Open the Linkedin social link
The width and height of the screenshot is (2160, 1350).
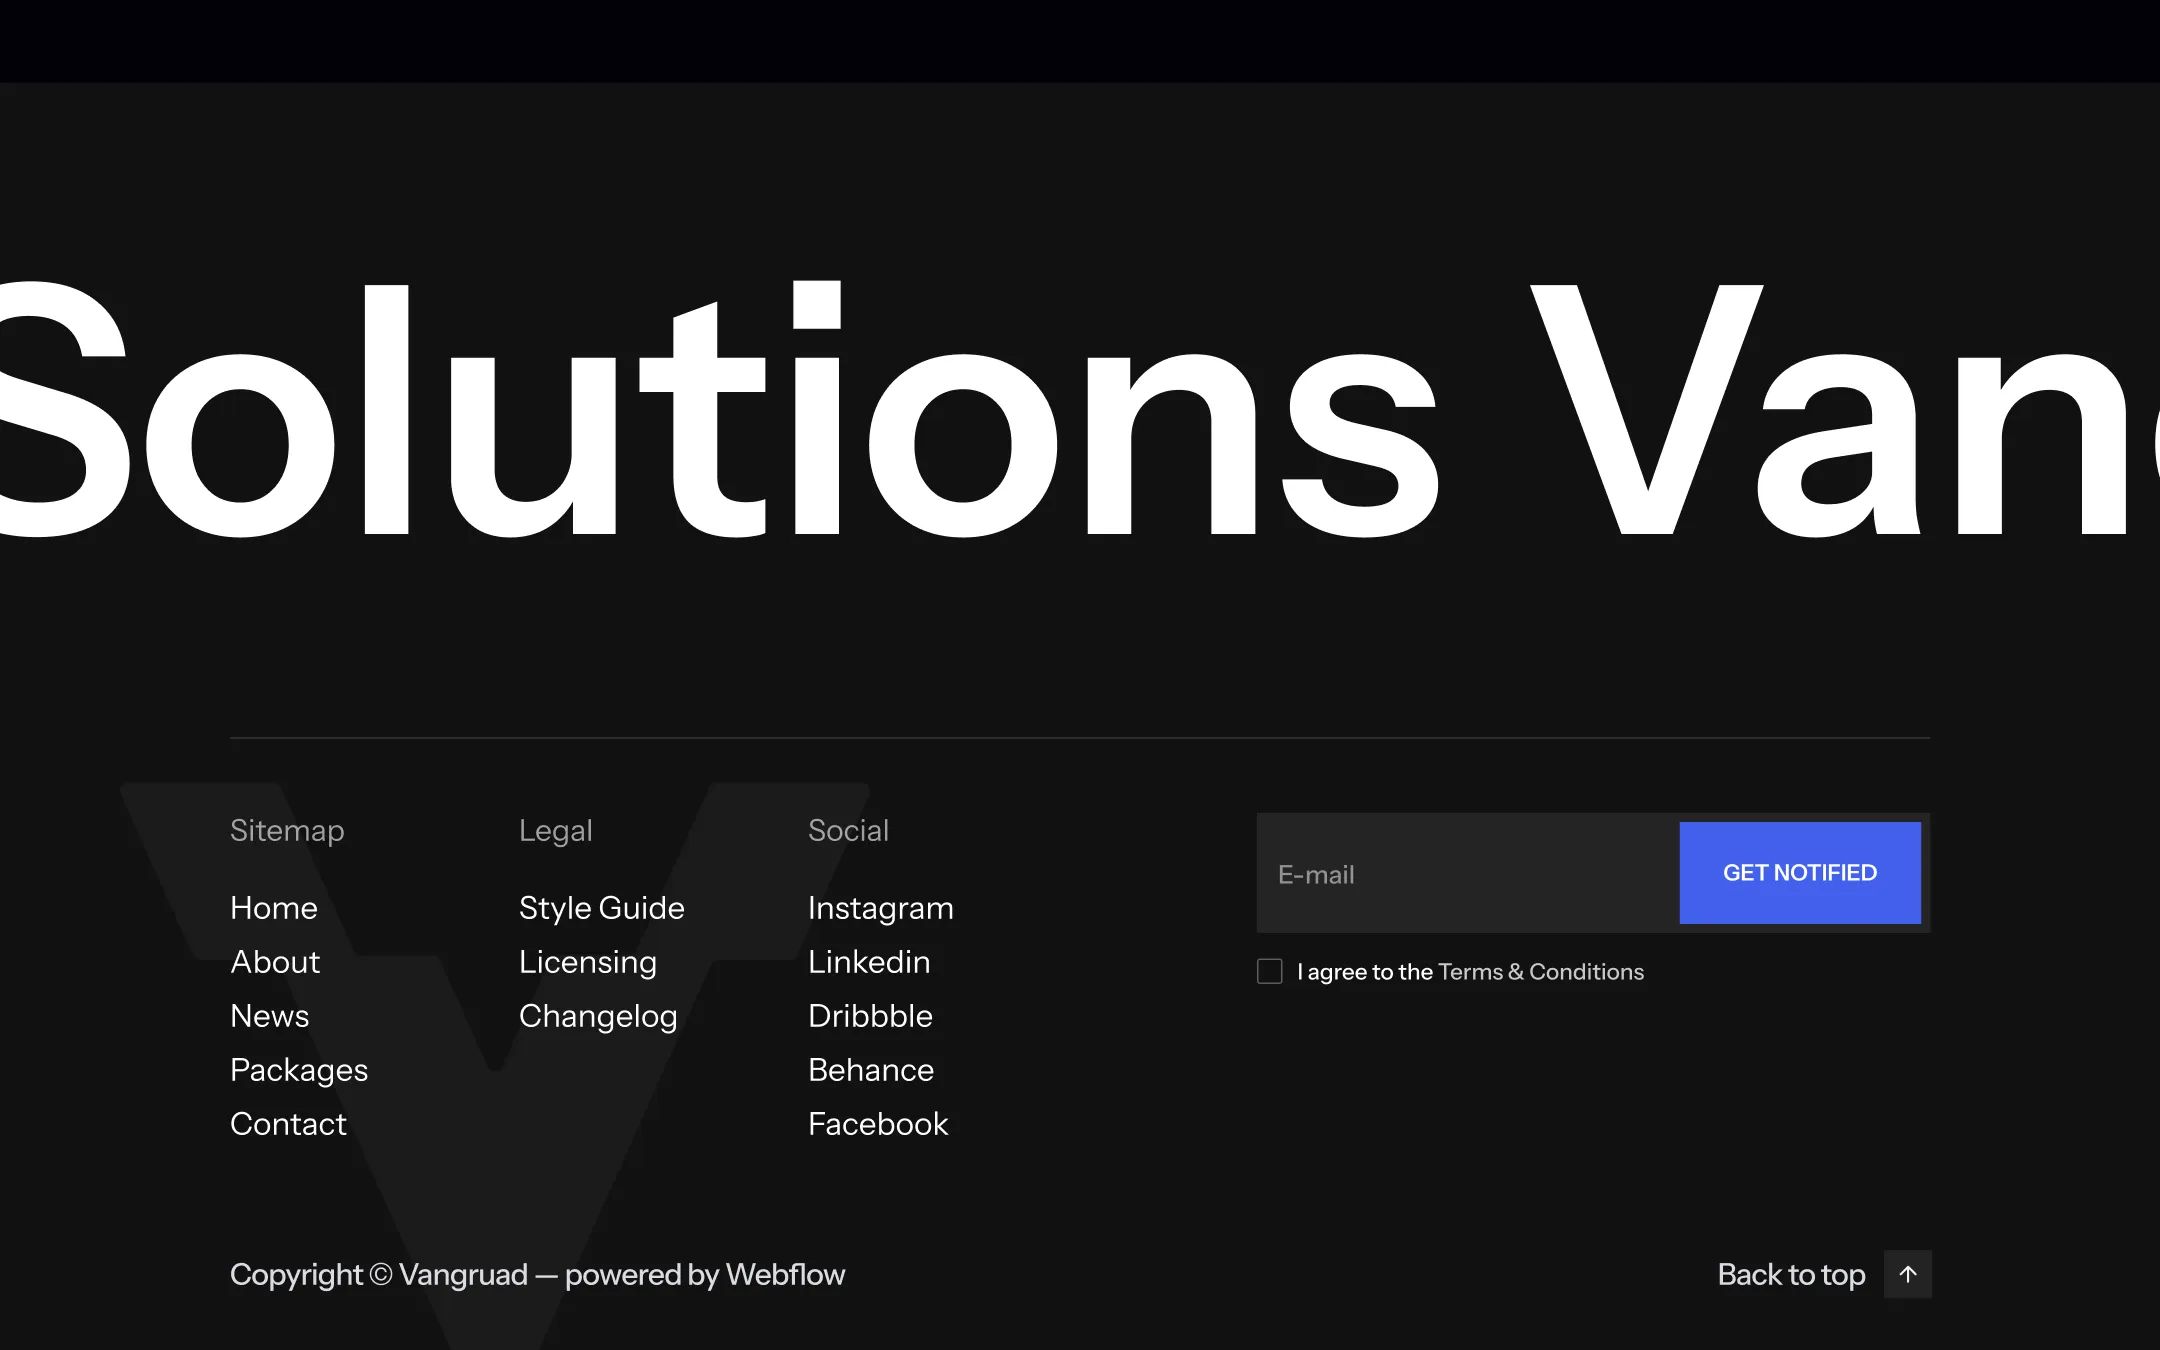[869, 962]
